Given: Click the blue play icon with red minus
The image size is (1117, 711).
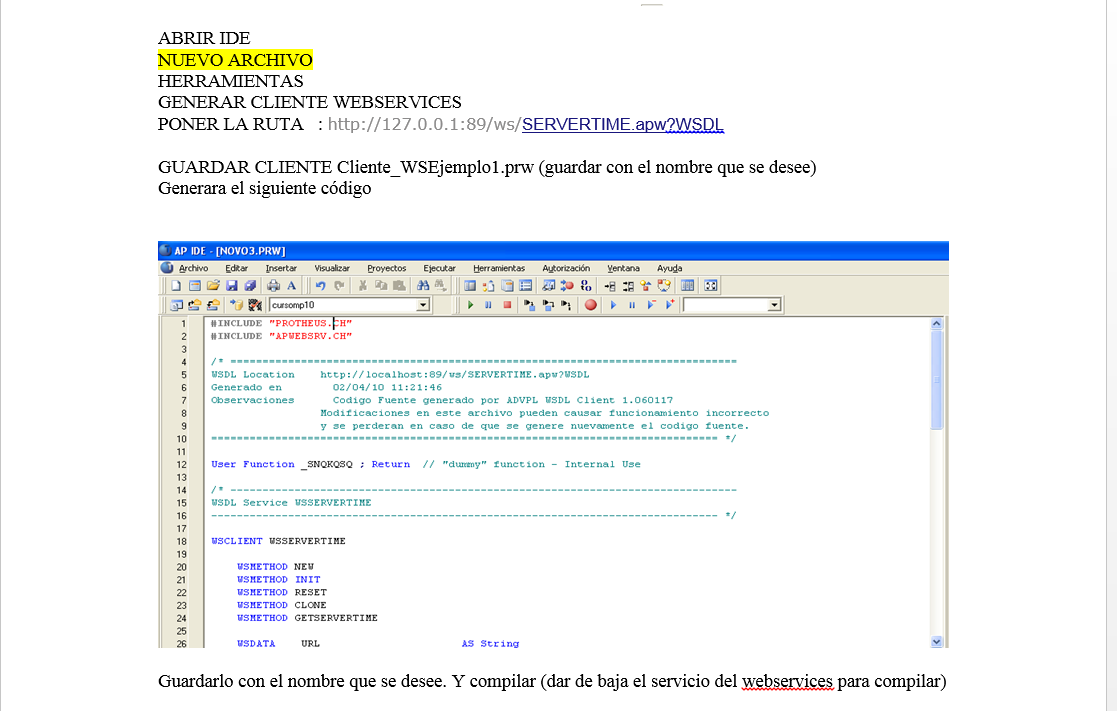Looking at the screenshot, I should [x=651, y=304].
